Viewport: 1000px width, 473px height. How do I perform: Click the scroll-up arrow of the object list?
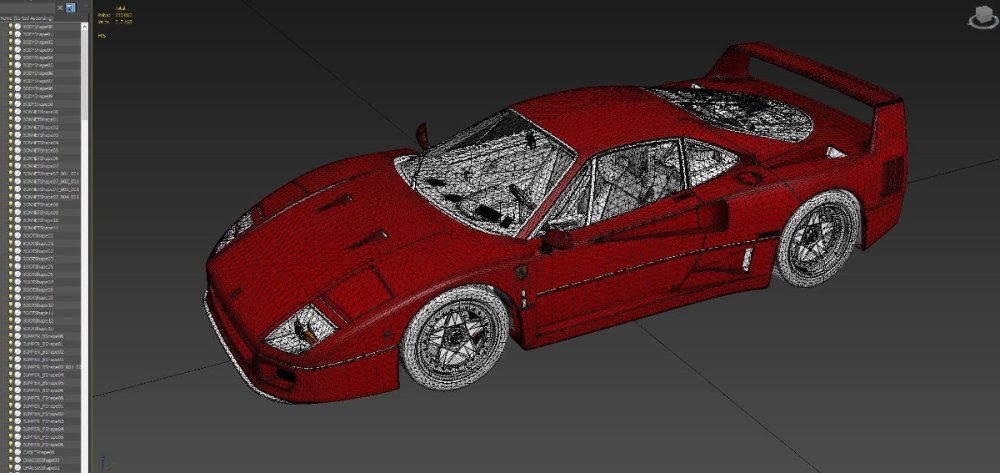pyautogui.click(x=85, y=27)
